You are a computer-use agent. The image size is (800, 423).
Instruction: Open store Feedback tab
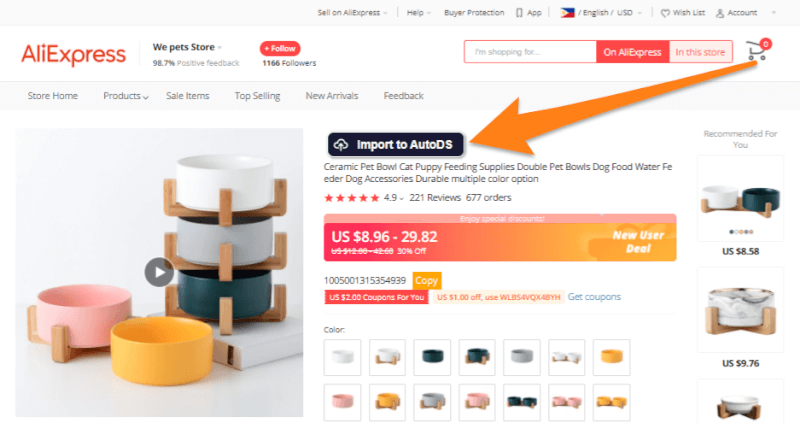coord(404,96)
